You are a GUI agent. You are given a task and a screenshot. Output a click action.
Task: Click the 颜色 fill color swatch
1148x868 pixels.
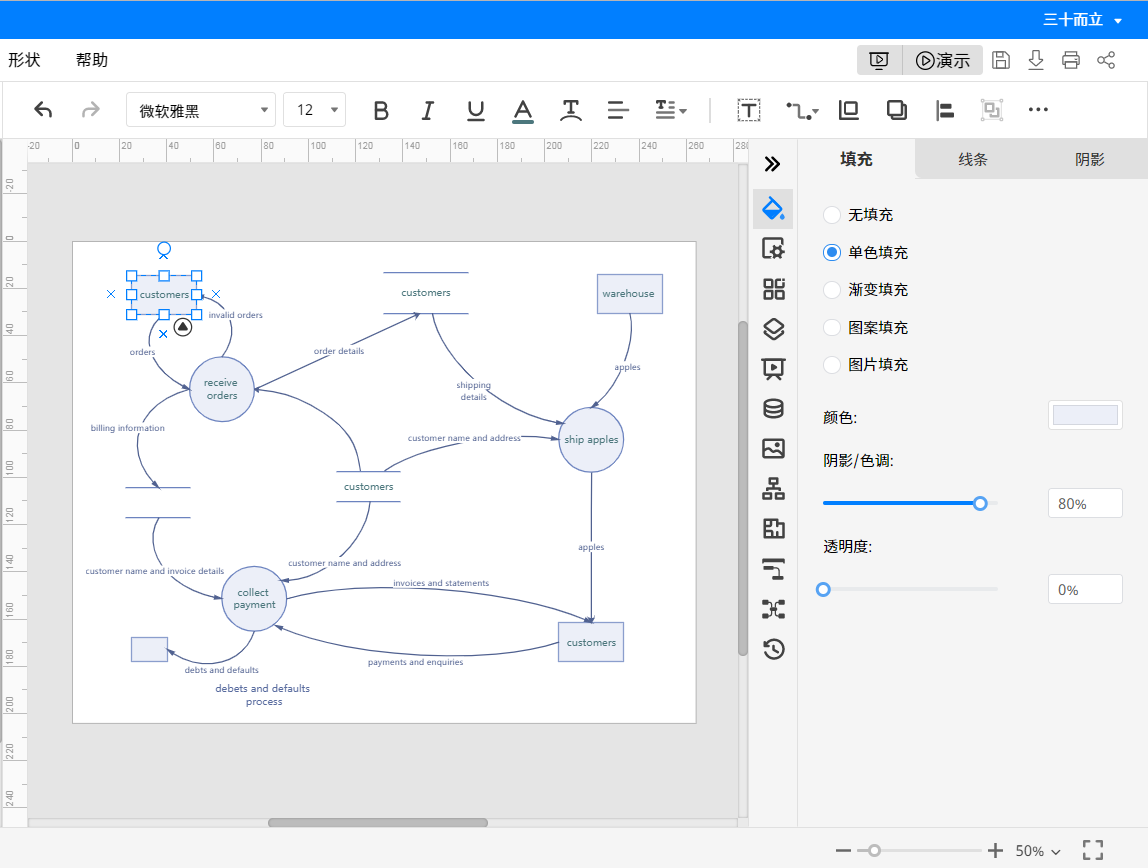pyautogui.click(x=1085, y=415)
